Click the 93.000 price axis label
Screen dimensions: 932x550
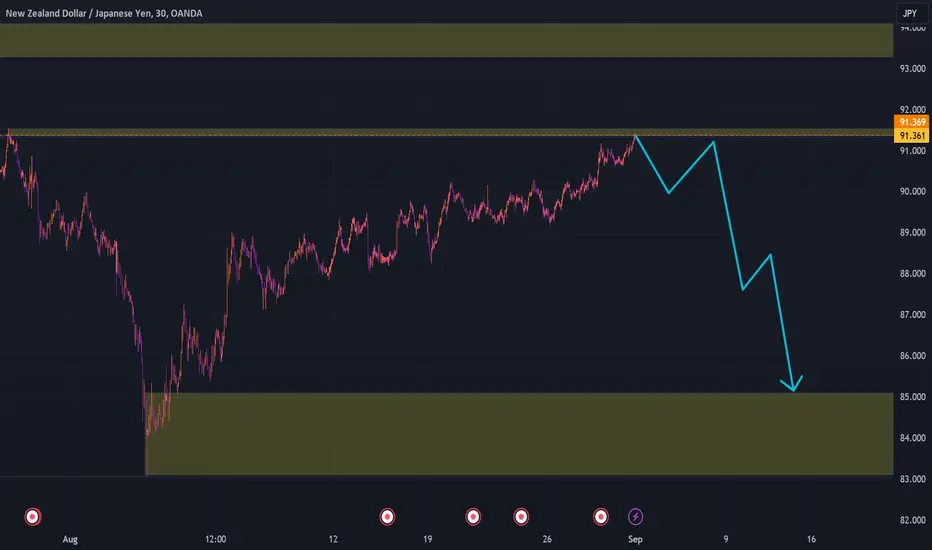tap(912, 68)
